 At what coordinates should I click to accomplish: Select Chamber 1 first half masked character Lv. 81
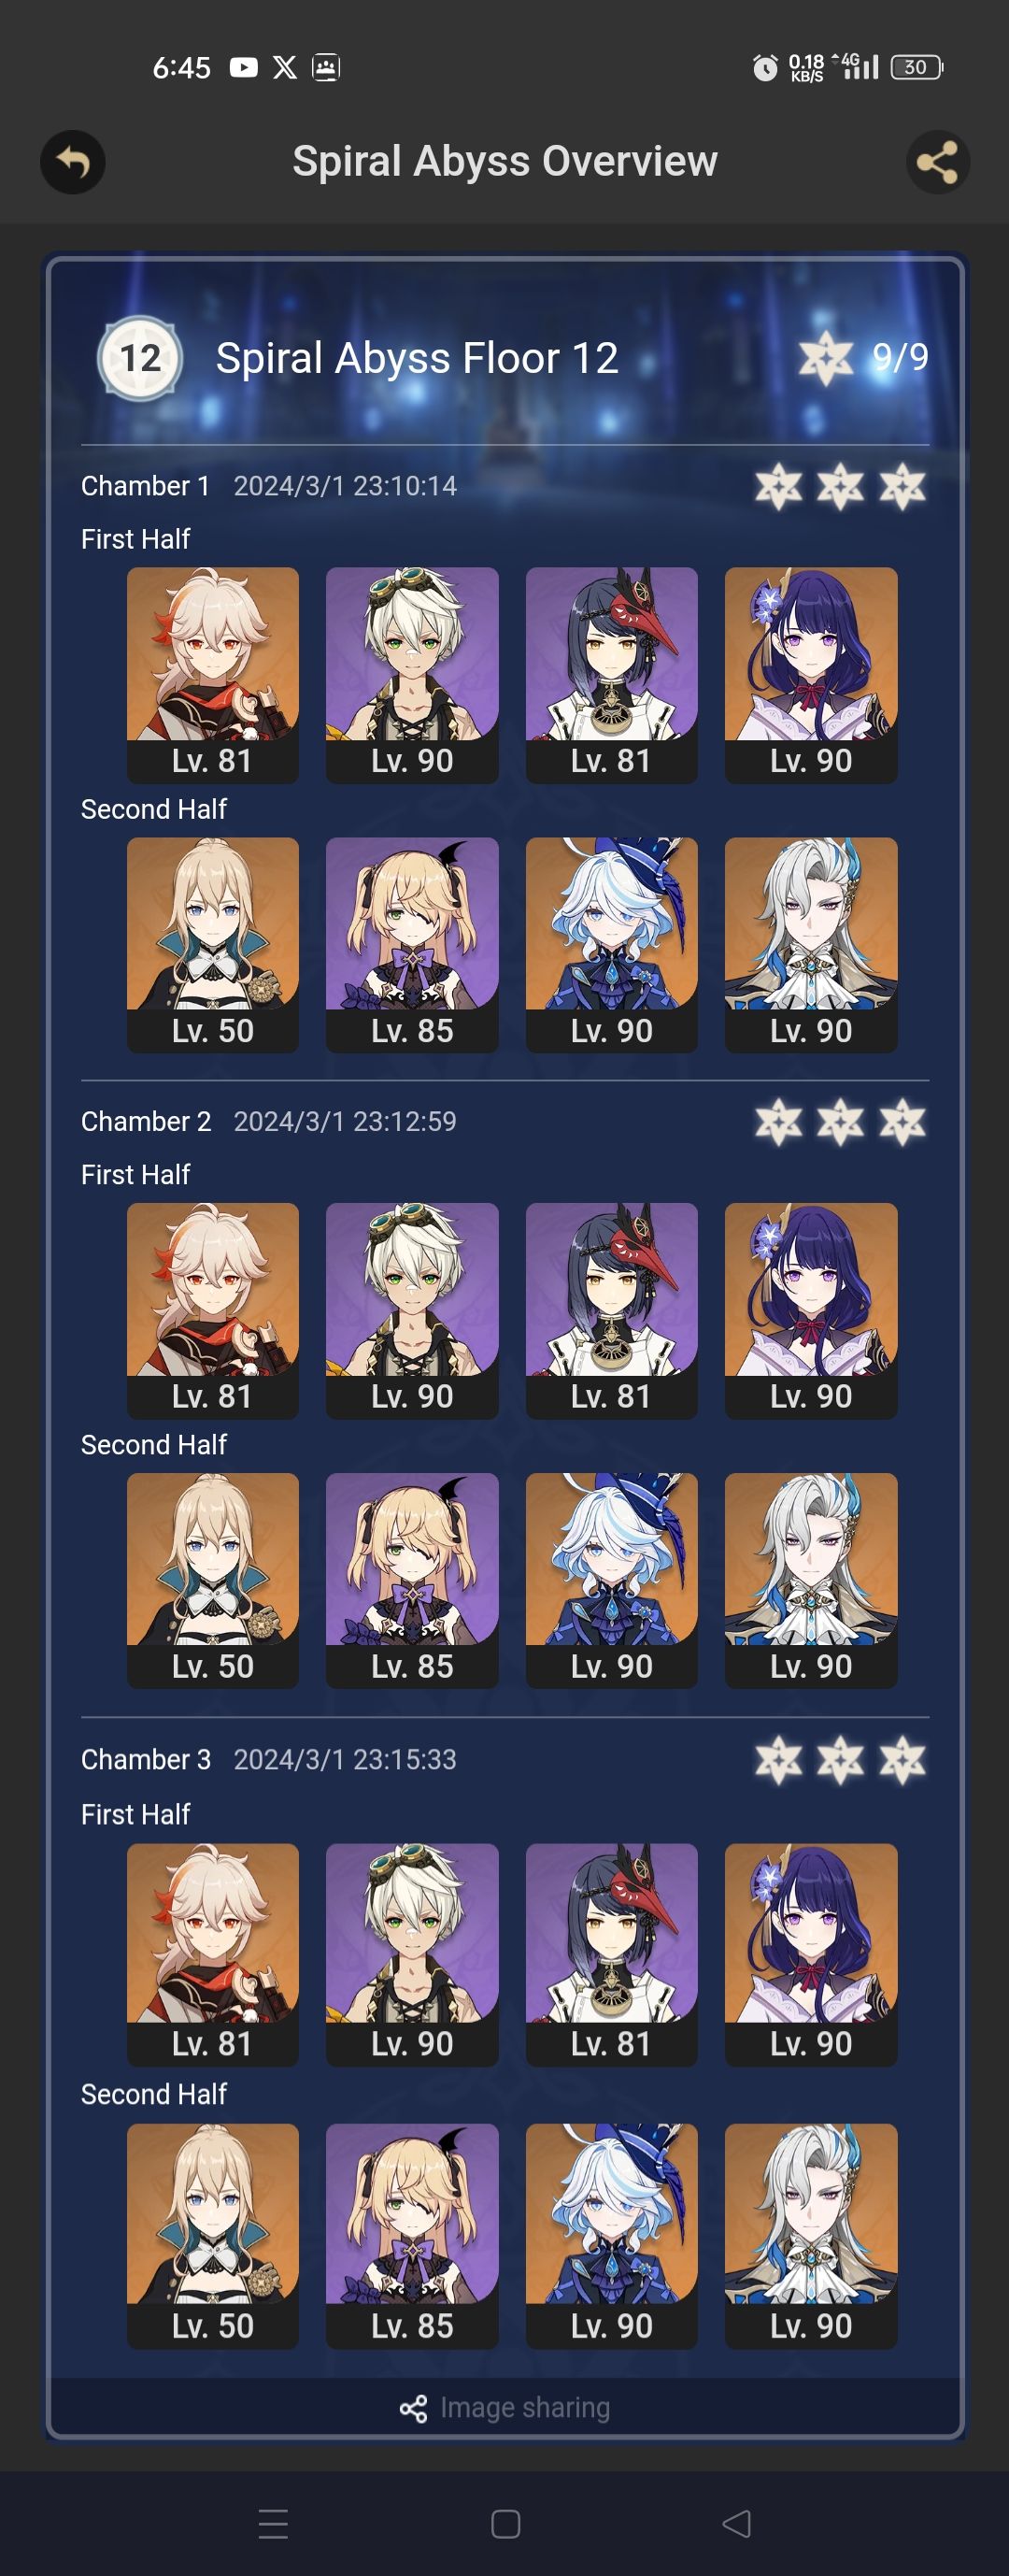click(x=612, y=675)
